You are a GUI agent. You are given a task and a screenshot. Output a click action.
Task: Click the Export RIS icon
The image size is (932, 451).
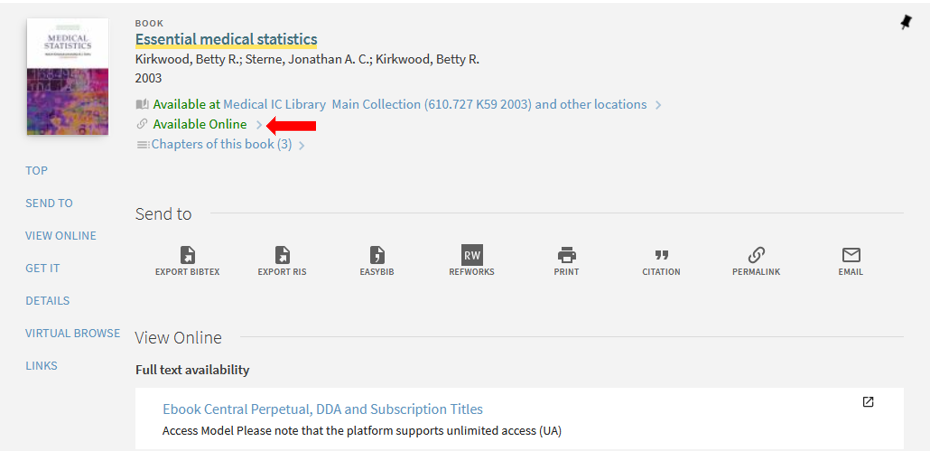282,255
